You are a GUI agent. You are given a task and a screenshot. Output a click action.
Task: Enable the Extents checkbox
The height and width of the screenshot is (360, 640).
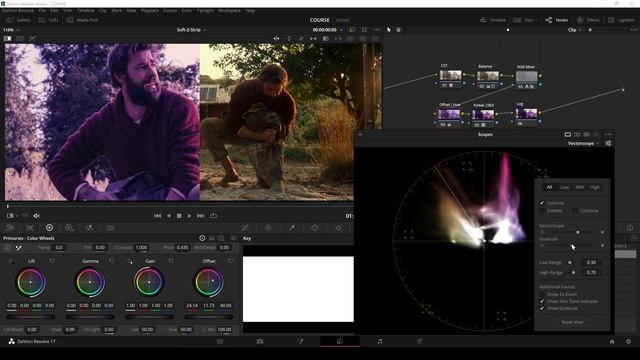pyautogui.click(x=542, y=211)
